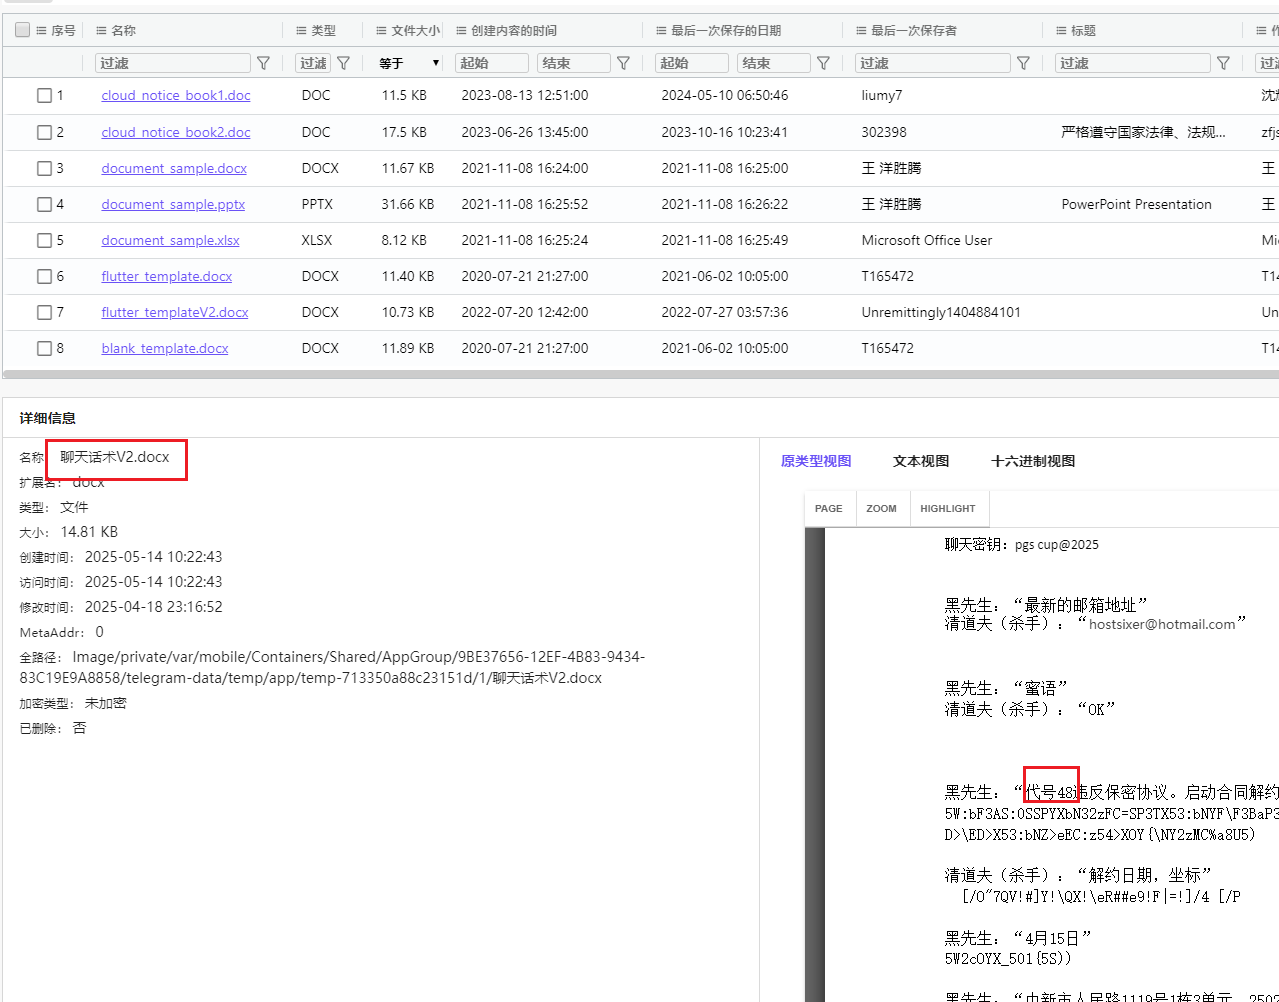The width and height of the screenshot is (1279, 1002).
Task: Check the box for row 7 flutter_templateV2.docx
Action: 44,312
